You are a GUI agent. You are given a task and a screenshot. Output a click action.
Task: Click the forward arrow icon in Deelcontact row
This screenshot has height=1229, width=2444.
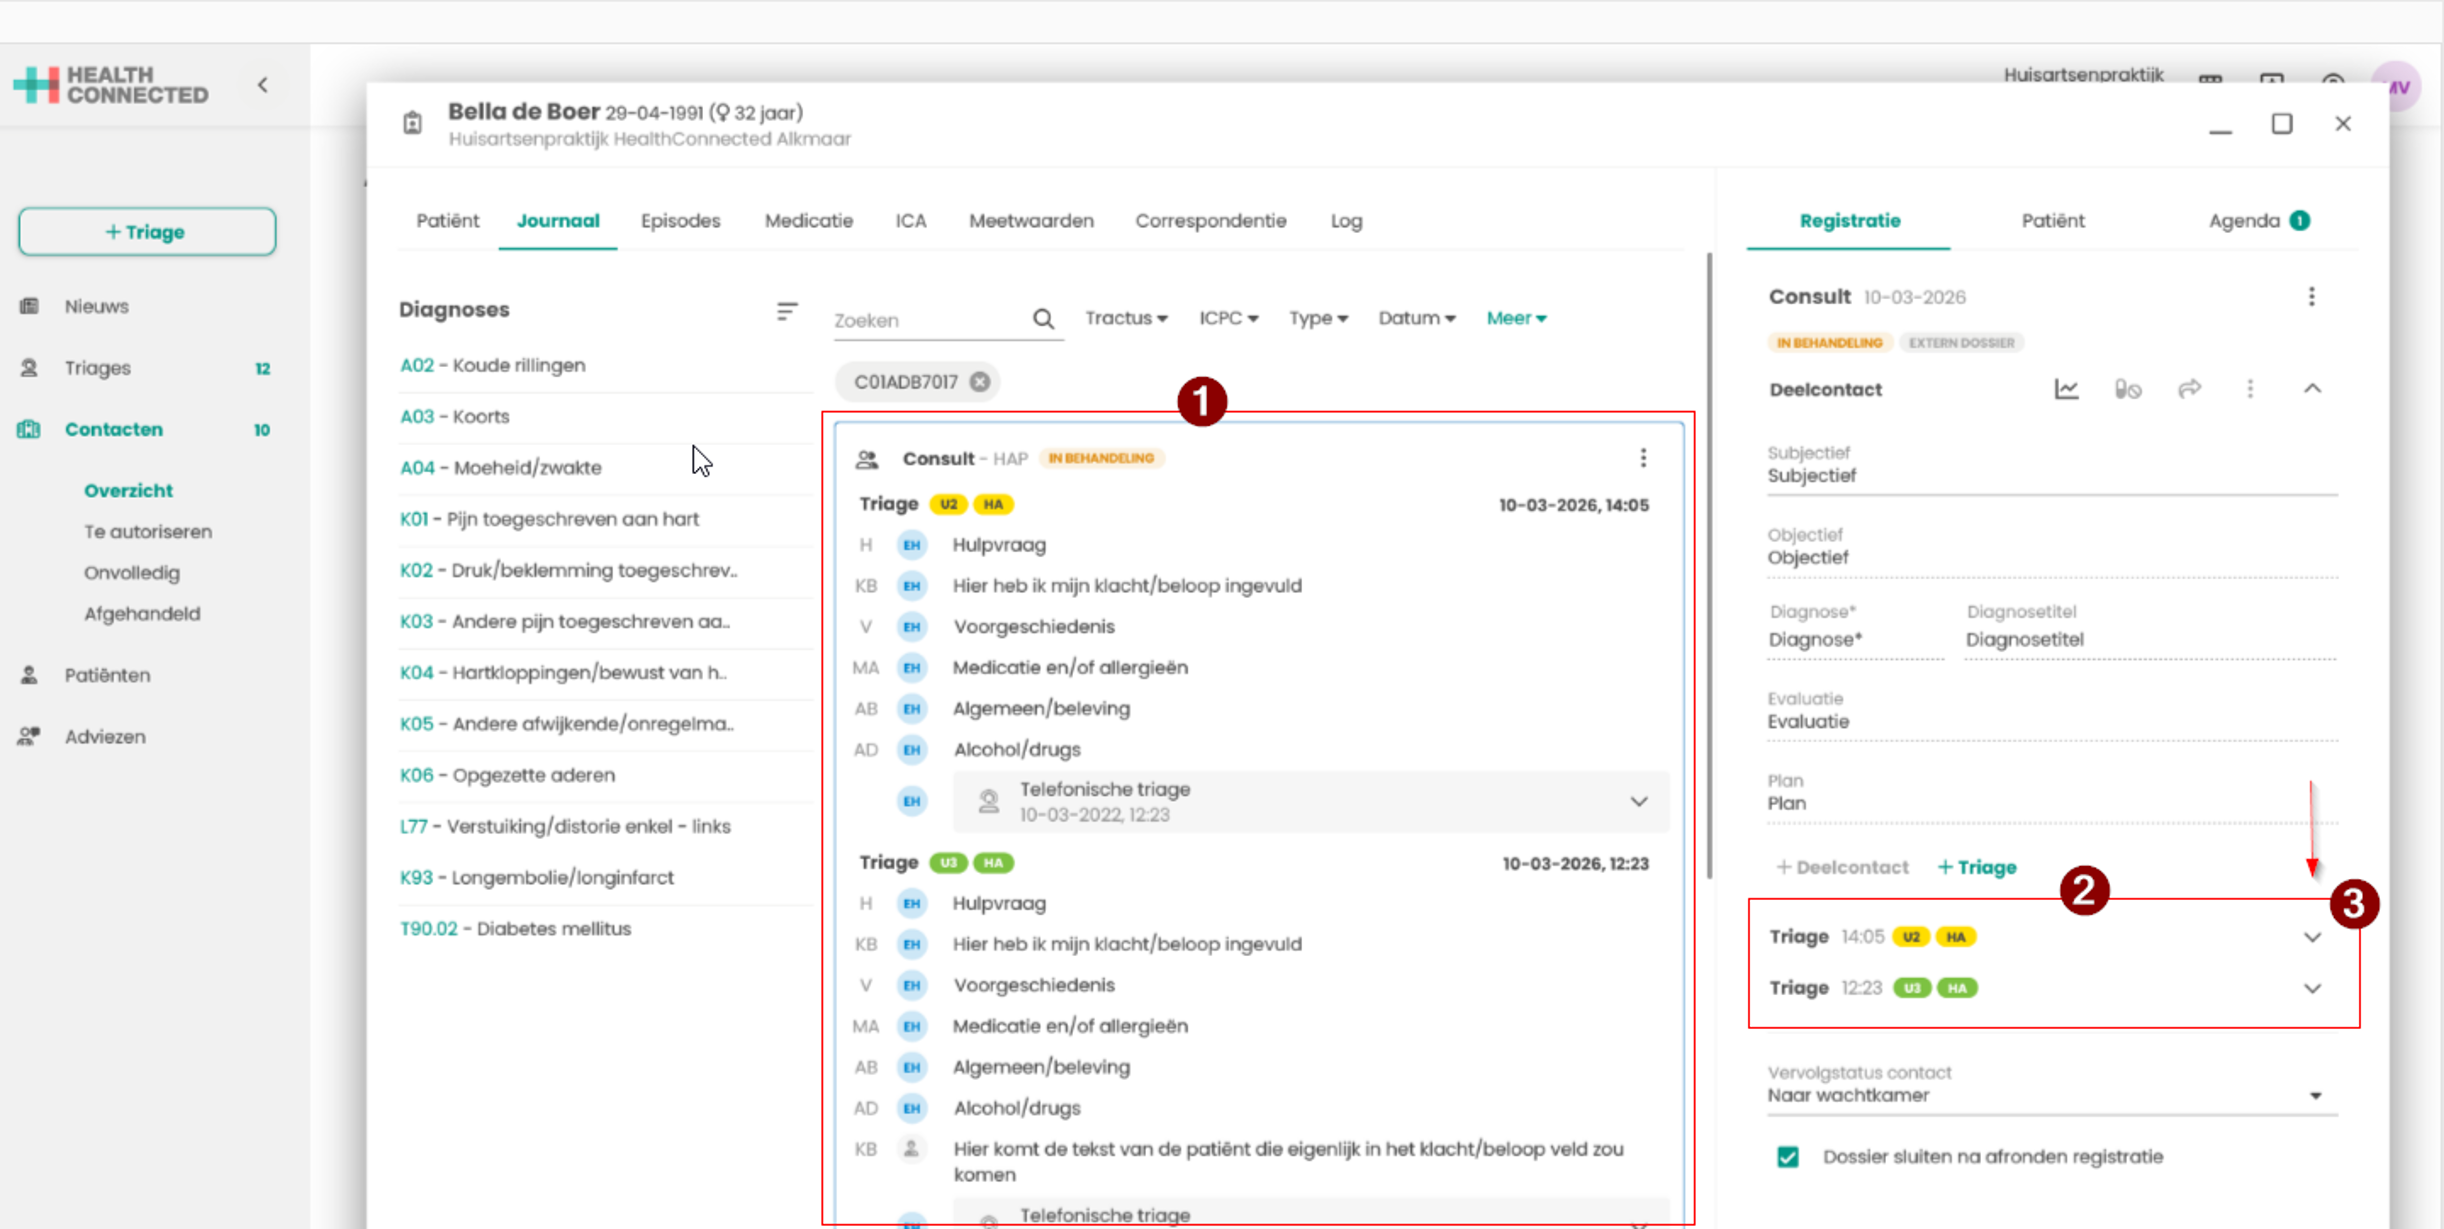[x=2189, y=389]
